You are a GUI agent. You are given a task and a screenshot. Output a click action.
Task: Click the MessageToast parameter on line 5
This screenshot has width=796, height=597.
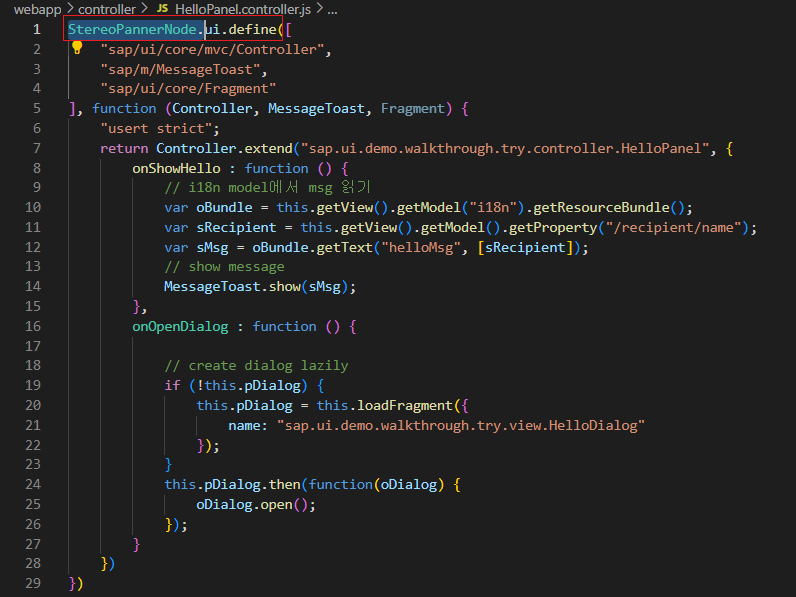tap(316, 109)
